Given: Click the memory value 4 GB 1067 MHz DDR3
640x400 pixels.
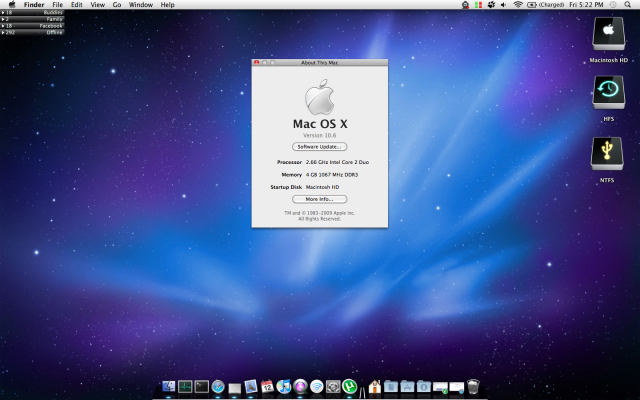Looking at the screenshot, I should click(332, 175).
